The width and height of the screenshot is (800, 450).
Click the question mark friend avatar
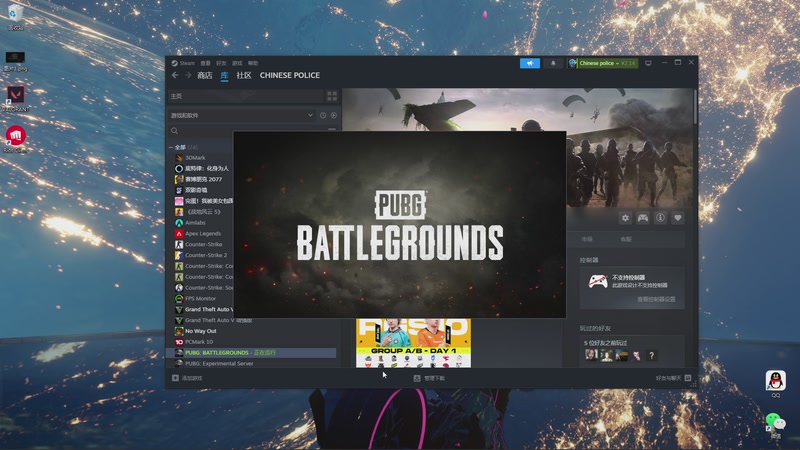click(x=651, y=355)
